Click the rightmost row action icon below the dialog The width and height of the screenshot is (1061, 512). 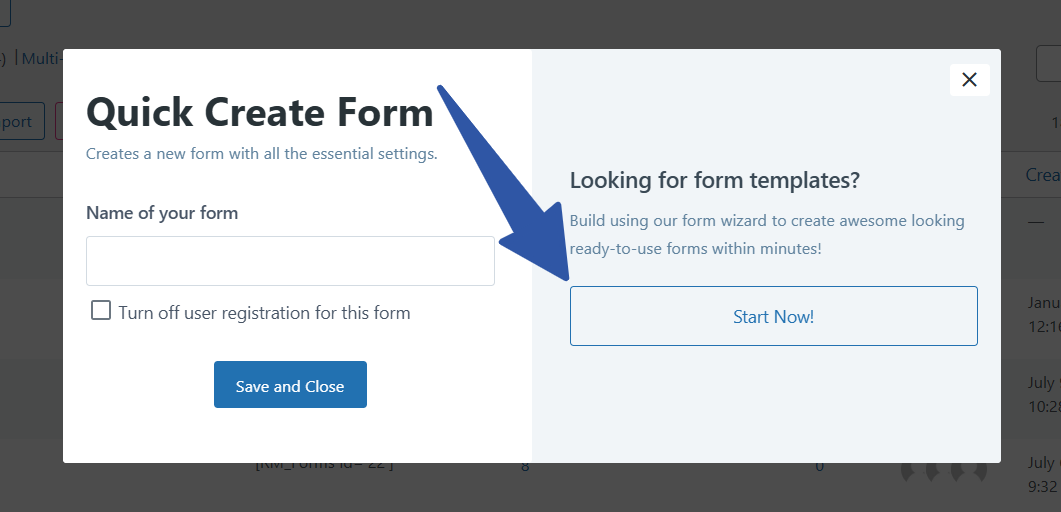click(981, 470)
